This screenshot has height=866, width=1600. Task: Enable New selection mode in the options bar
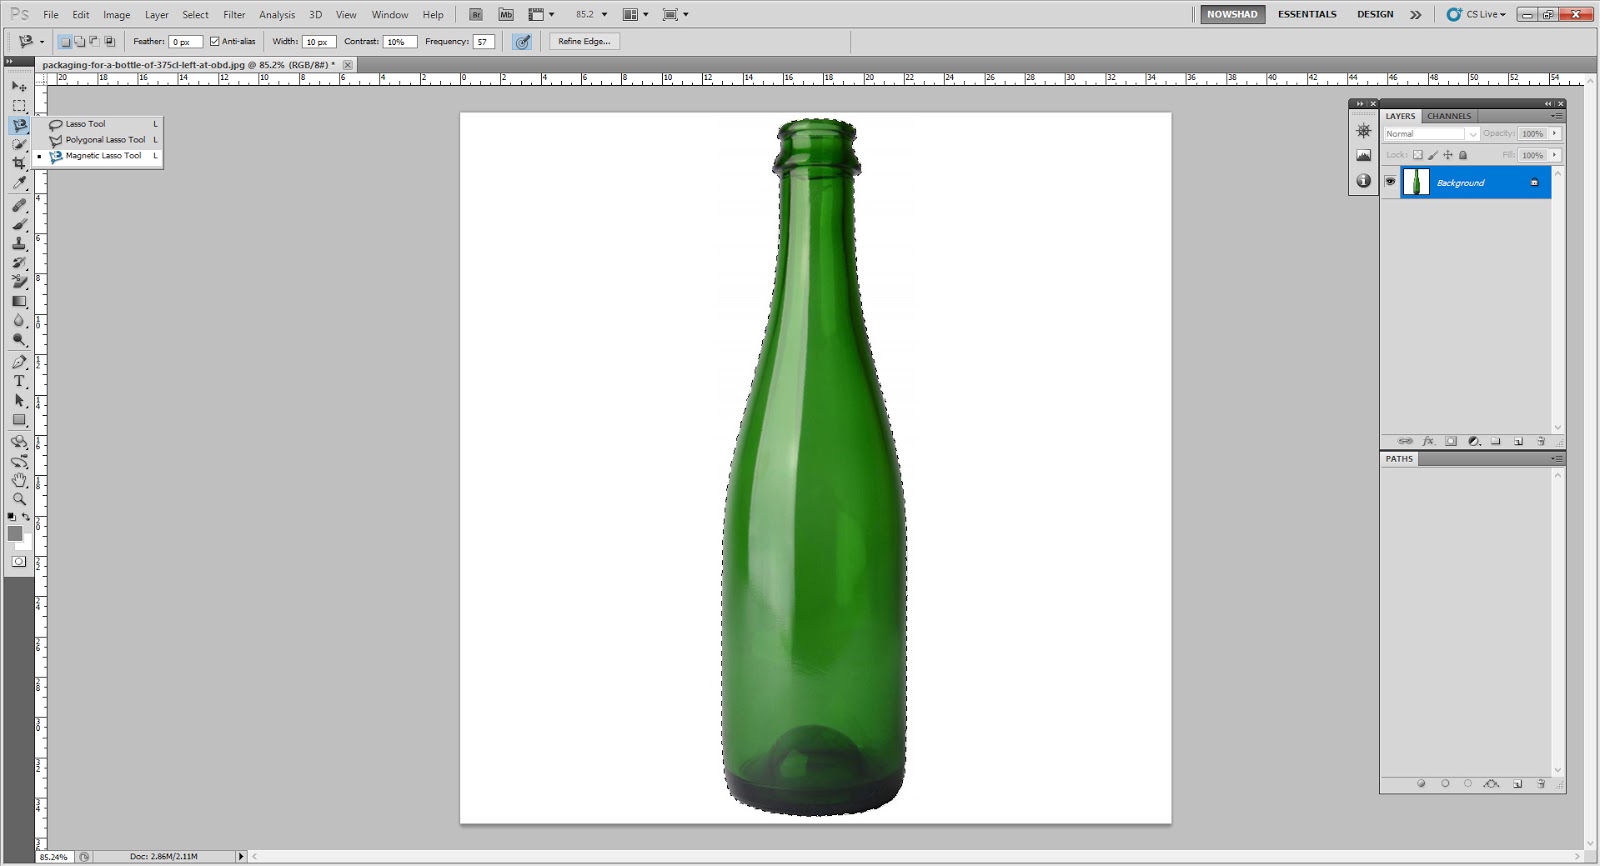(x=65, y=41)
